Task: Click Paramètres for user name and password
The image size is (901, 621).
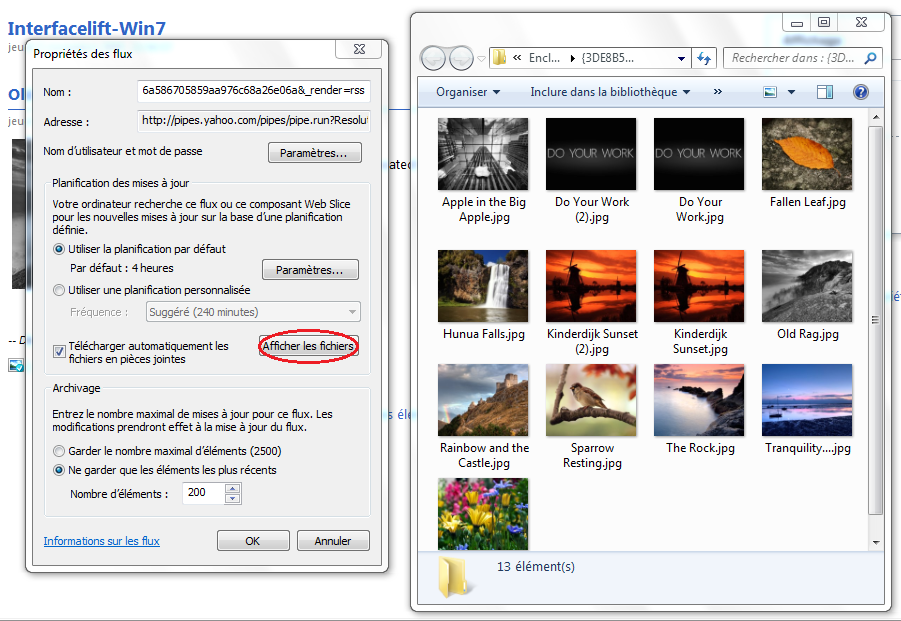Action: pos(314,153)
